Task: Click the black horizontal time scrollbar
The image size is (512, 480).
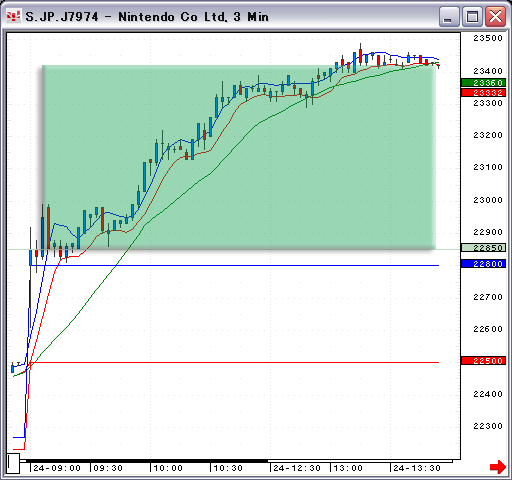Action: coord(143,461)
